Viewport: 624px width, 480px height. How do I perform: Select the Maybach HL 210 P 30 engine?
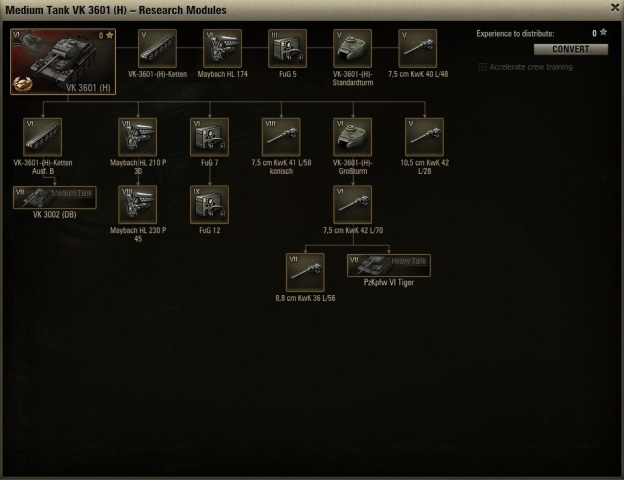(x=138, y=137)
